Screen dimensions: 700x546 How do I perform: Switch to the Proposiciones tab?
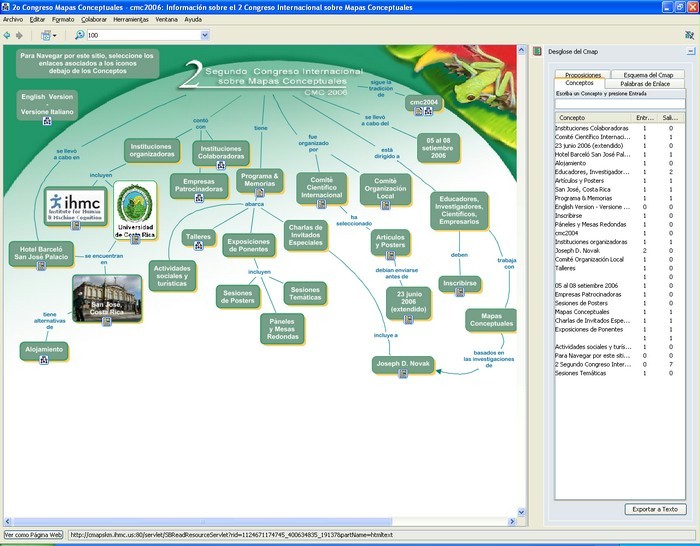pos(583,75)
